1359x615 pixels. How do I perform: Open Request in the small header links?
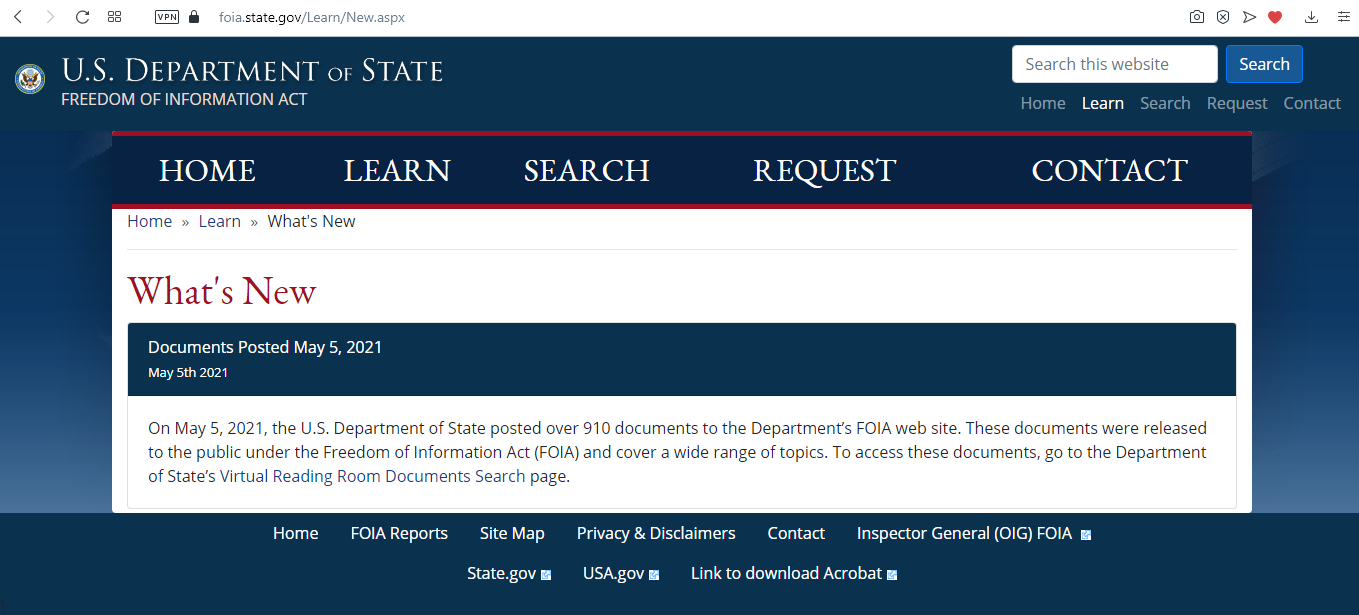1237,103
